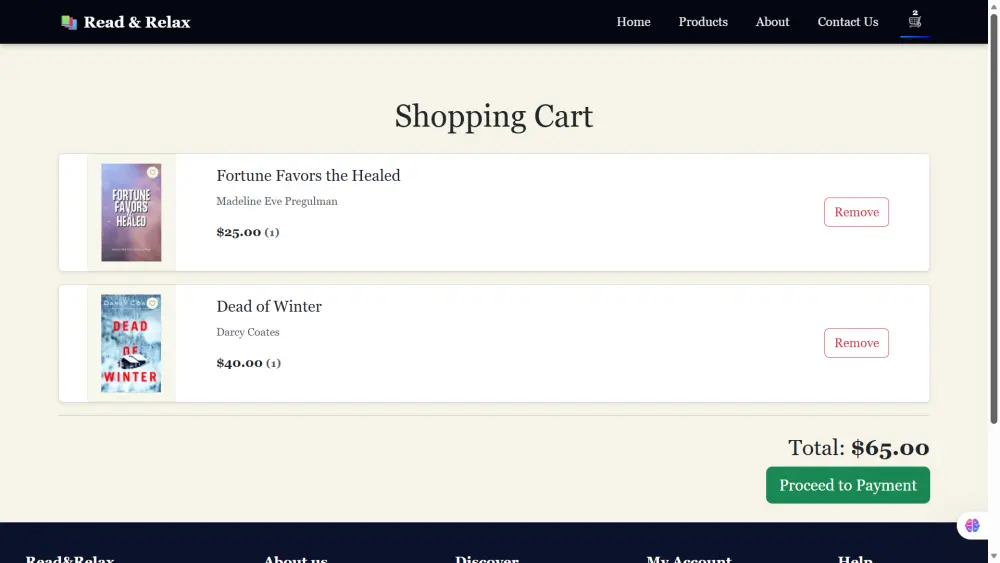Click the Shopping Cart heading
This screenshot has width=1000, height=563.
point(494,116)
